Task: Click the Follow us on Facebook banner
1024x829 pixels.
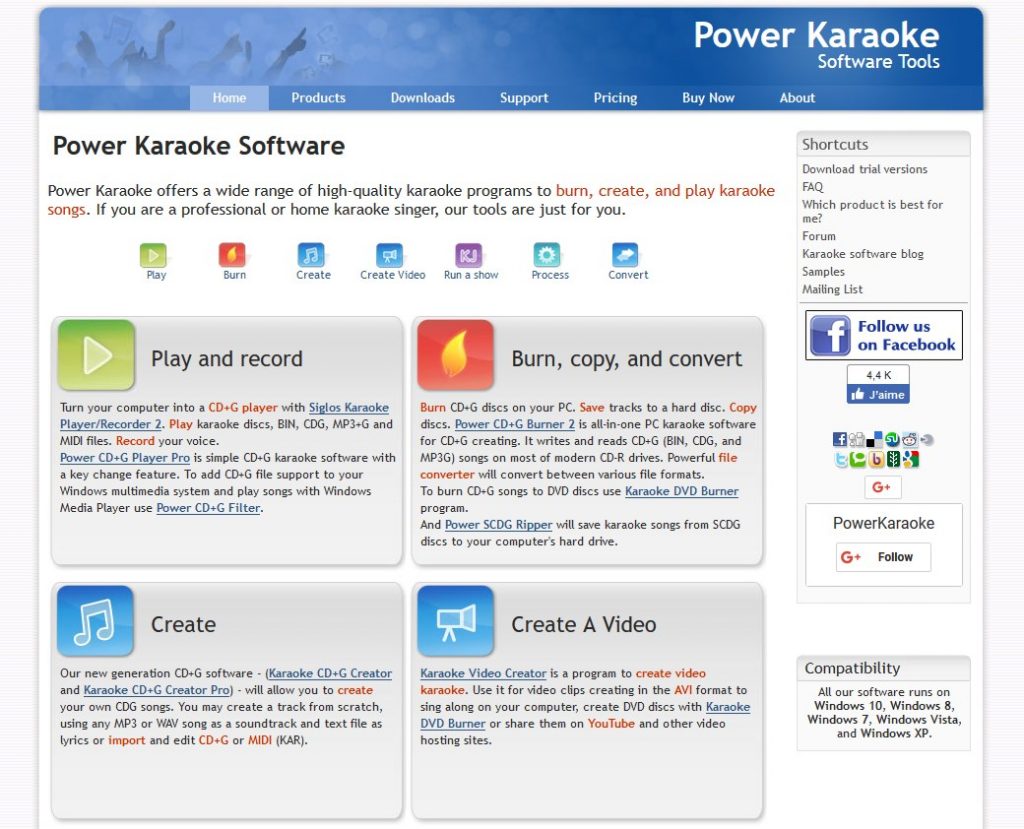Action: (883, 334)
